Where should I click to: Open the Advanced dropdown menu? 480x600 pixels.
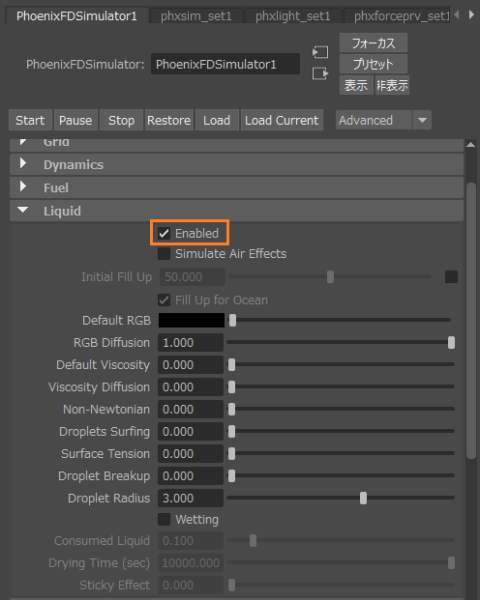coord(384,120)
